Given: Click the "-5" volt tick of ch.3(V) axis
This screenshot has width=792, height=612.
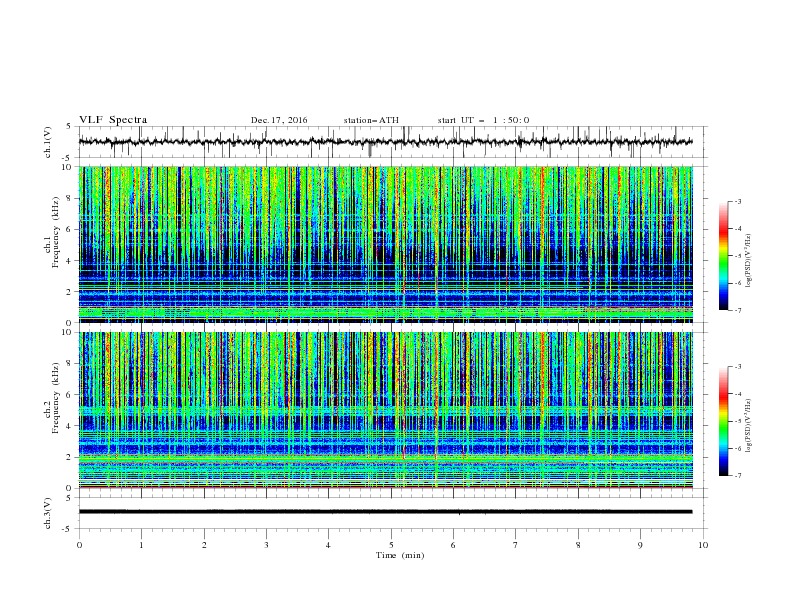Looking at the screenshot, I should click(x=67, y=529).
